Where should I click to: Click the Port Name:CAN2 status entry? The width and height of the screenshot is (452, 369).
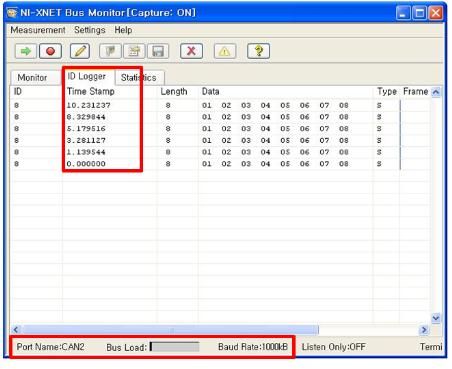[x=51, y=347]
